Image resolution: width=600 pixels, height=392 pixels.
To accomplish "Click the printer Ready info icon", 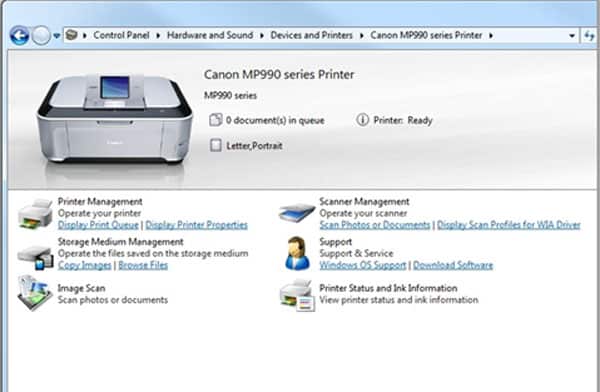I will click(x=362, y=120).
